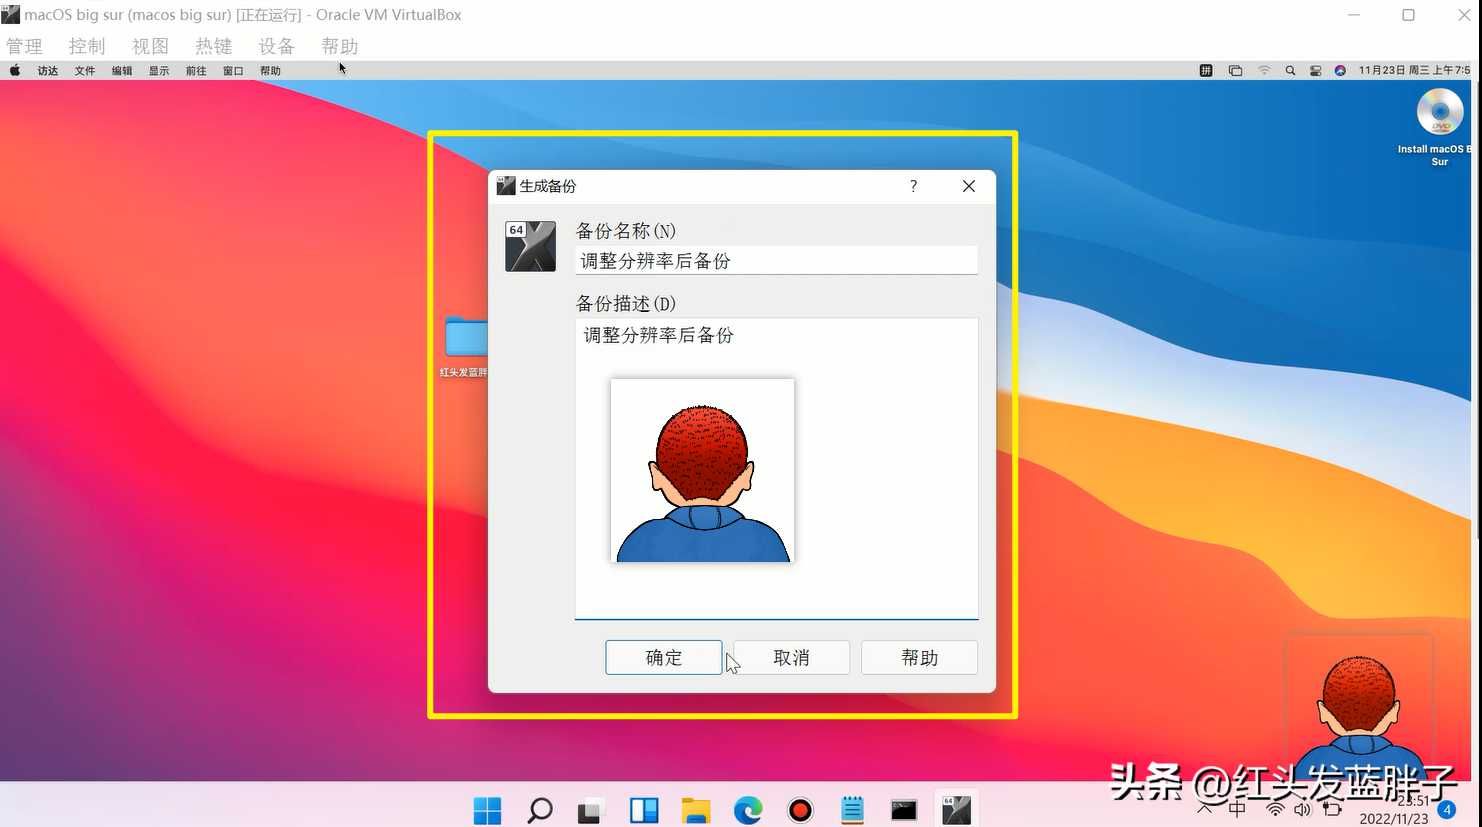Open the 文件 menu in macOS menu bar
This screenshot has height=827, width=1482.
[85, 71]
